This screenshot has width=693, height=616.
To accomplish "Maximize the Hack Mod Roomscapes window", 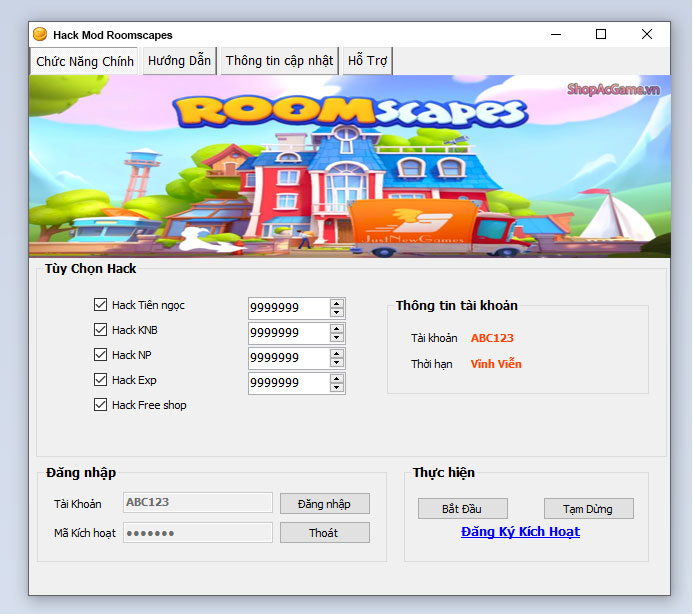I will coord(601,34).
